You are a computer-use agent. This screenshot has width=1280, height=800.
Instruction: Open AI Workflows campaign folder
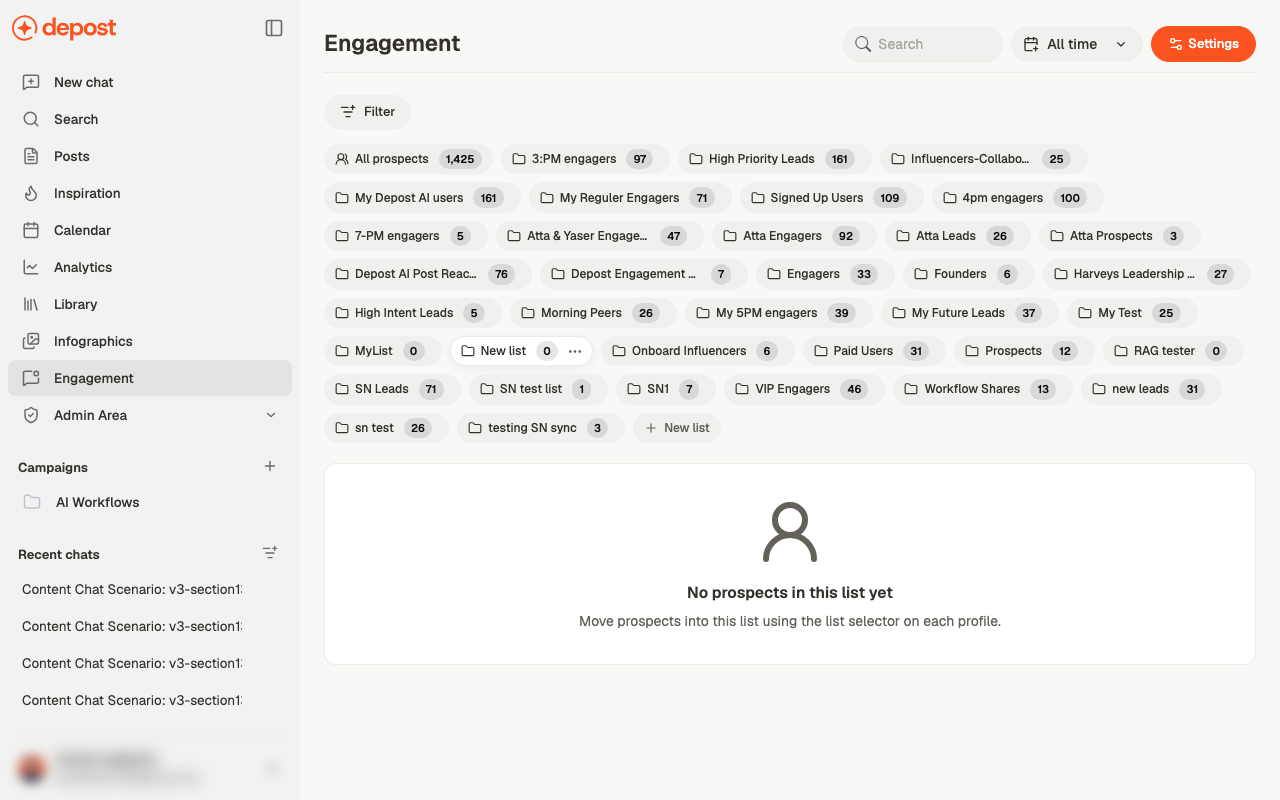[x=150, y=502]
